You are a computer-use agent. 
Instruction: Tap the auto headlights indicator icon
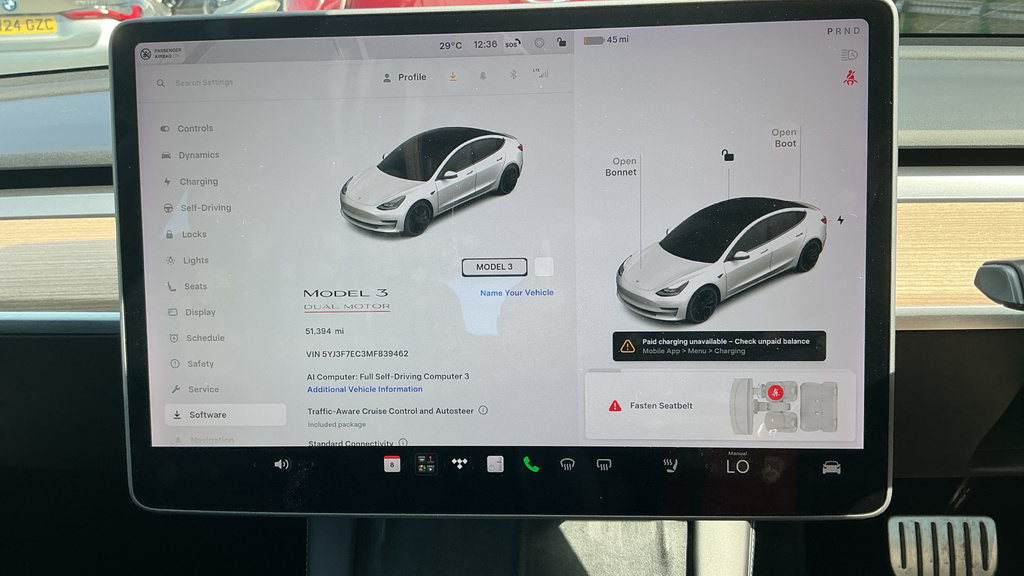pyautogui.click(x=849, y=55)
